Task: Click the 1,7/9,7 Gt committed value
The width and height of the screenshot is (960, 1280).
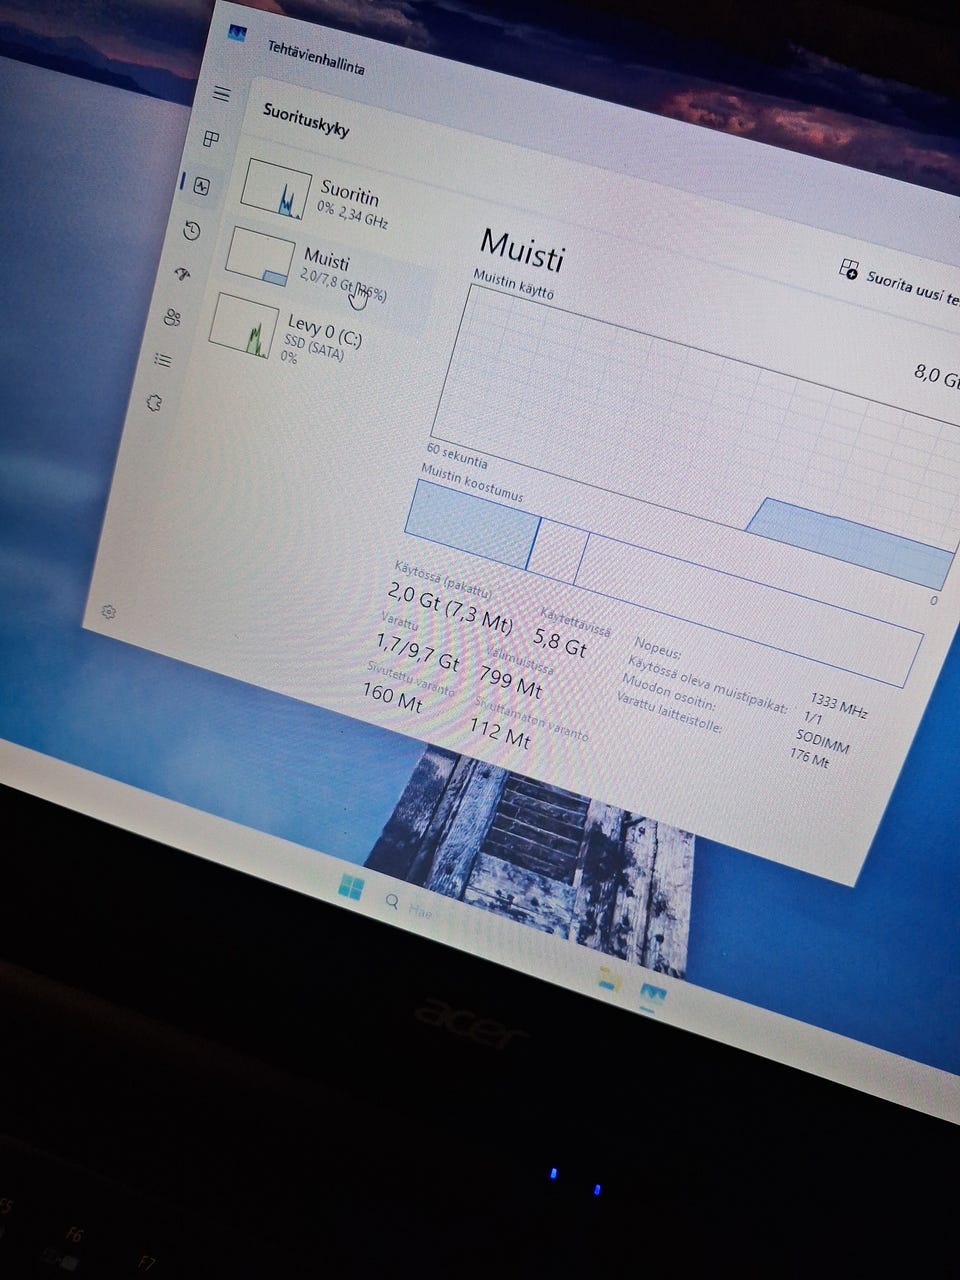Action: click(x=417, y=652)
